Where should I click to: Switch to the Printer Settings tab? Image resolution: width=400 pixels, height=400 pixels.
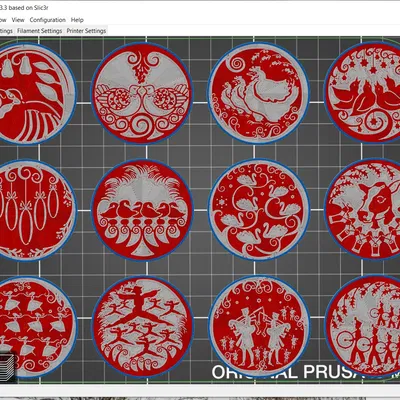click(x=86, y=31)
